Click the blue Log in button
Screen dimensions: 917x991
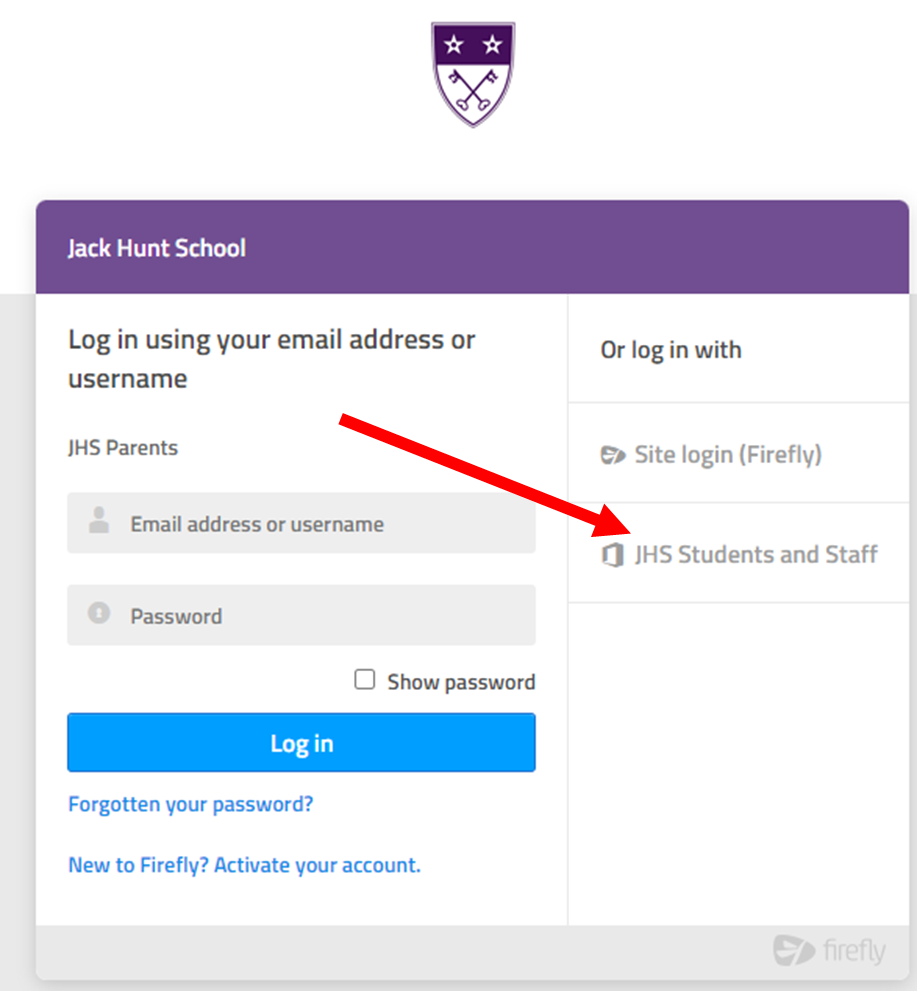301,743
